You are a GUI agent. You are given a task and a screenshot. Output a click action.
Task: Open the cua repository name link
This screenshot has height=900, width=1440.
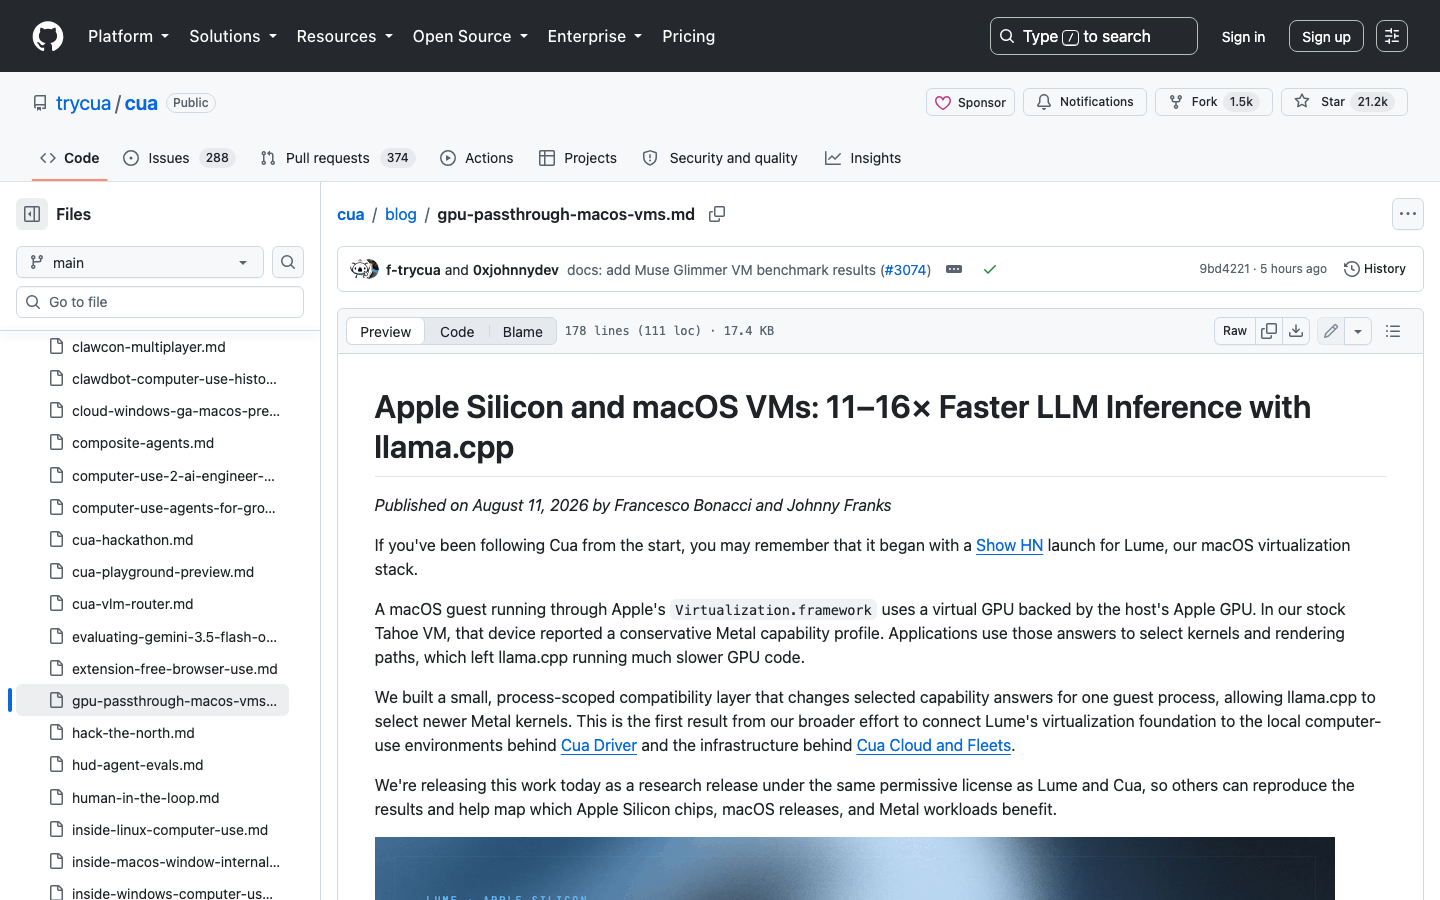pos(141,103)
